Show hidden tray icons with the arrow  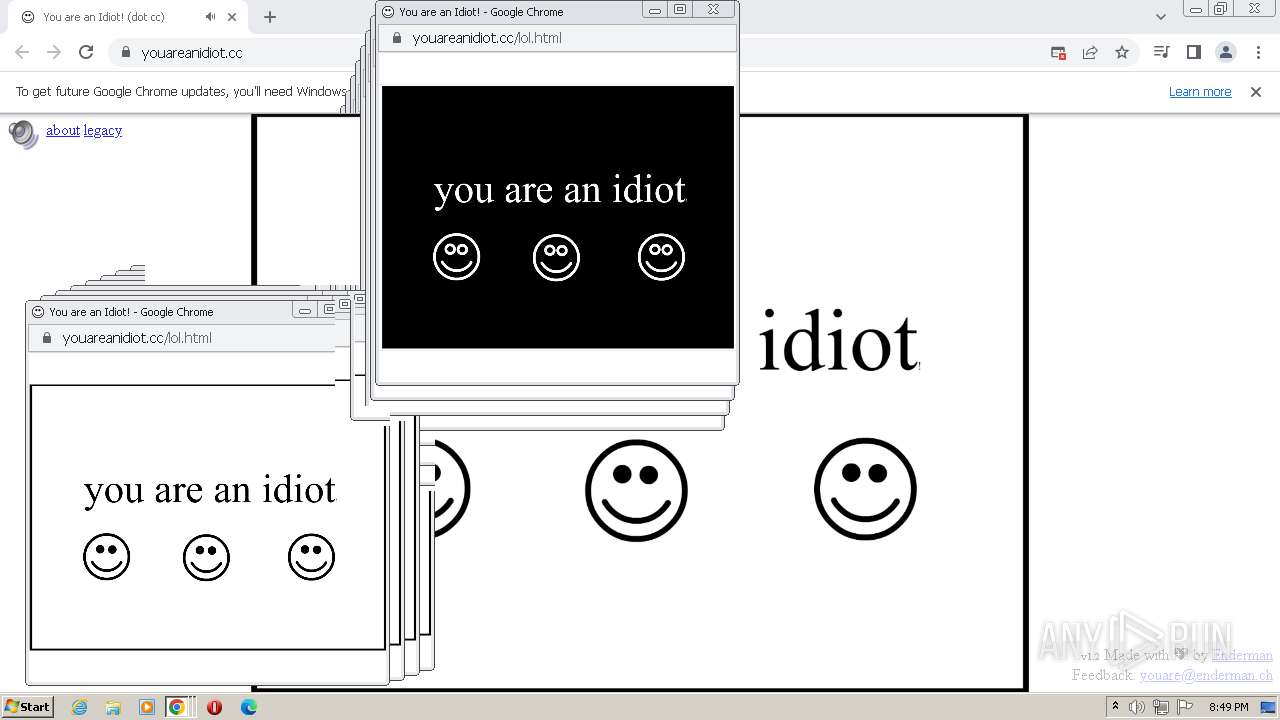coord(1115,707)
